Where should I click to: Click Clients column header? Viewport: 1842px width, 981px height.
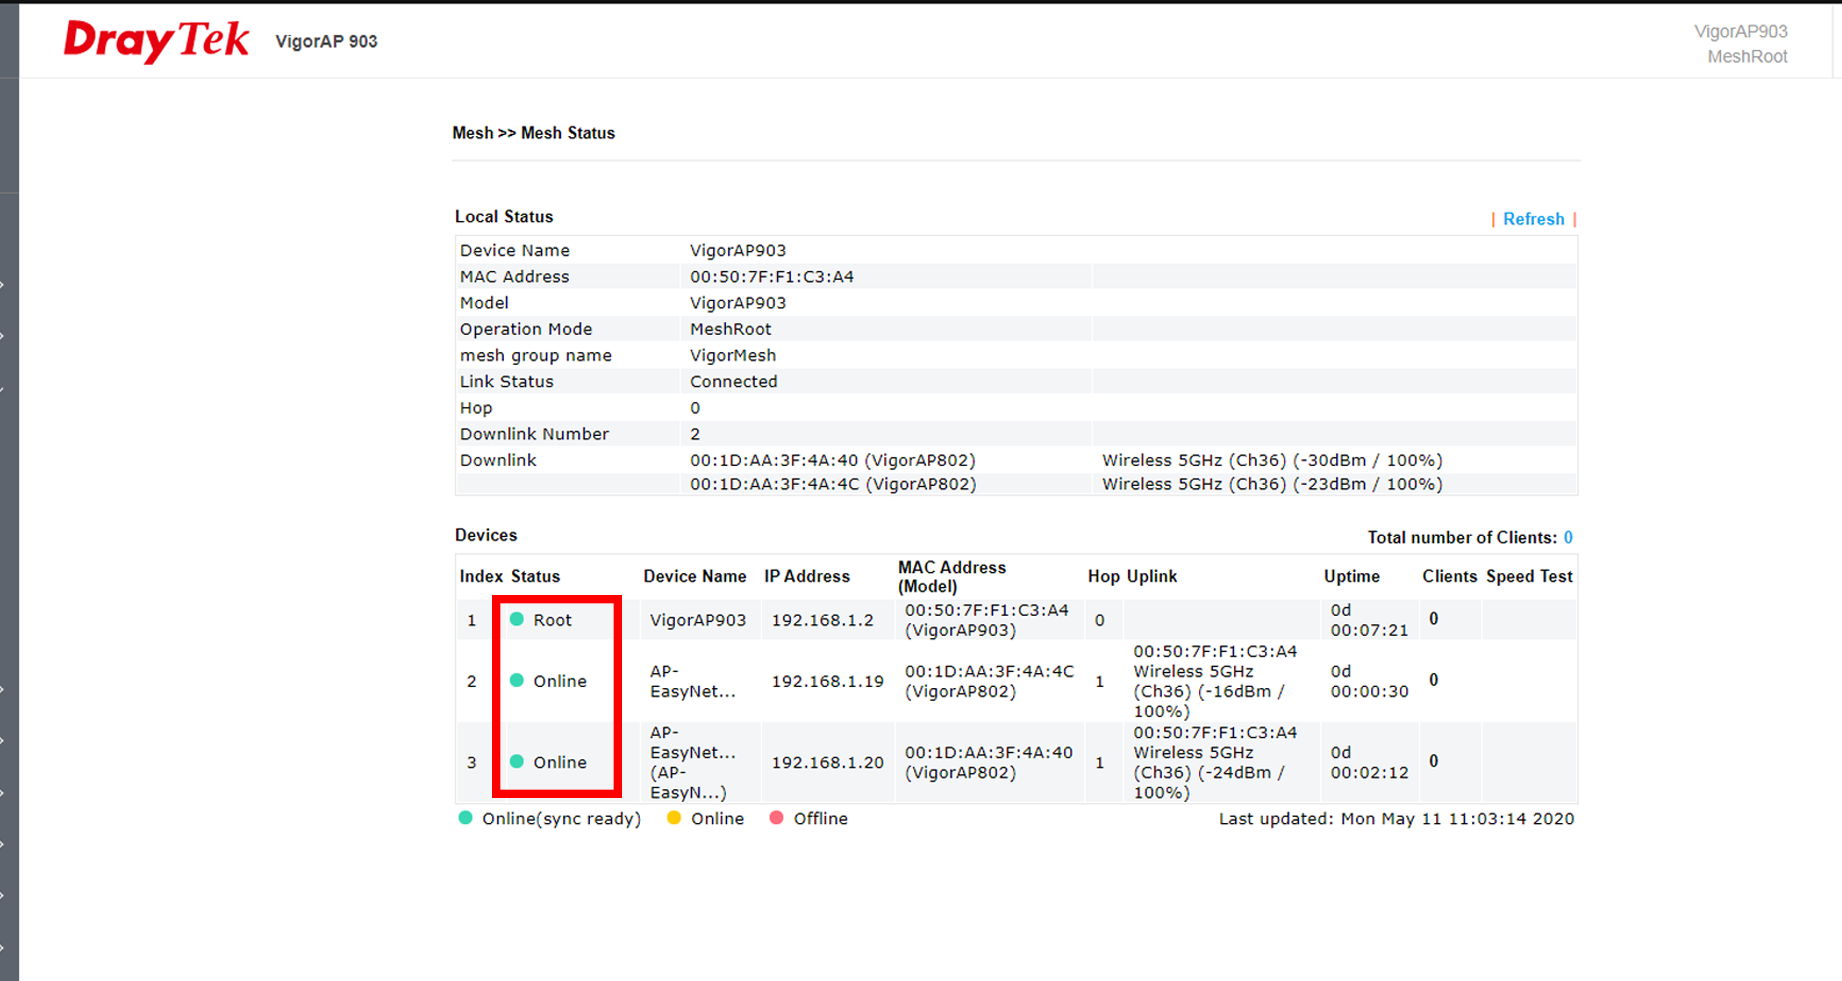(1449, 576)
